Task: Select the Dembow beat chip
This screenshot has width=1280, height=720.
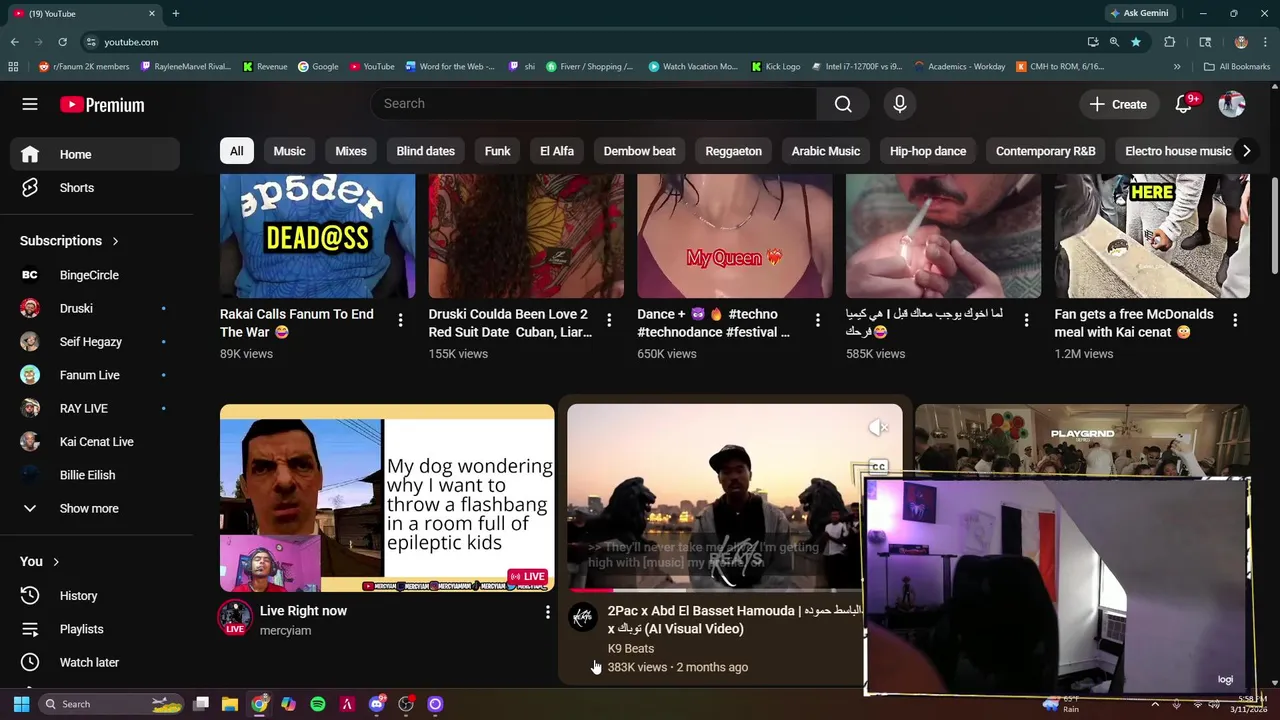Action: [639, 151]
